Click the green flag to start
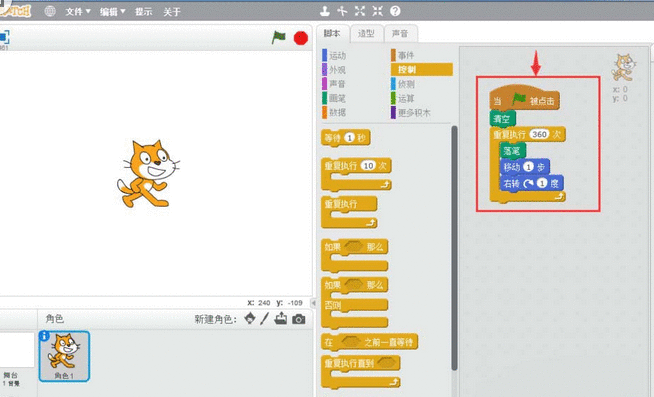 (279, 38)
